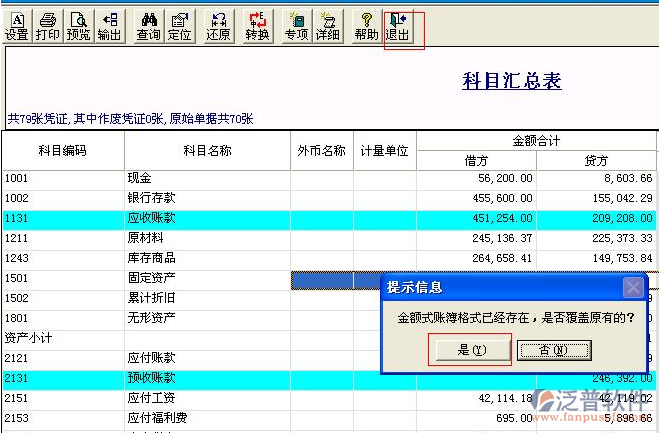
Task: Select the 外币名称 column header
Action: (x=322, y=150)
